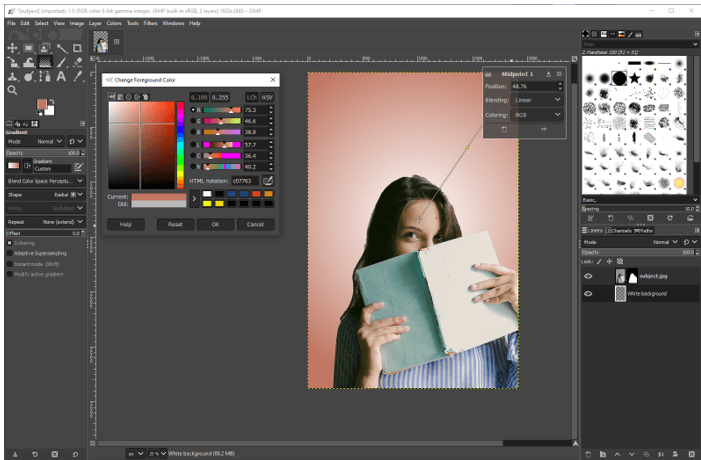
Task: Open the Layers panel Mode dropdown
Action: [x=631, y=242]
